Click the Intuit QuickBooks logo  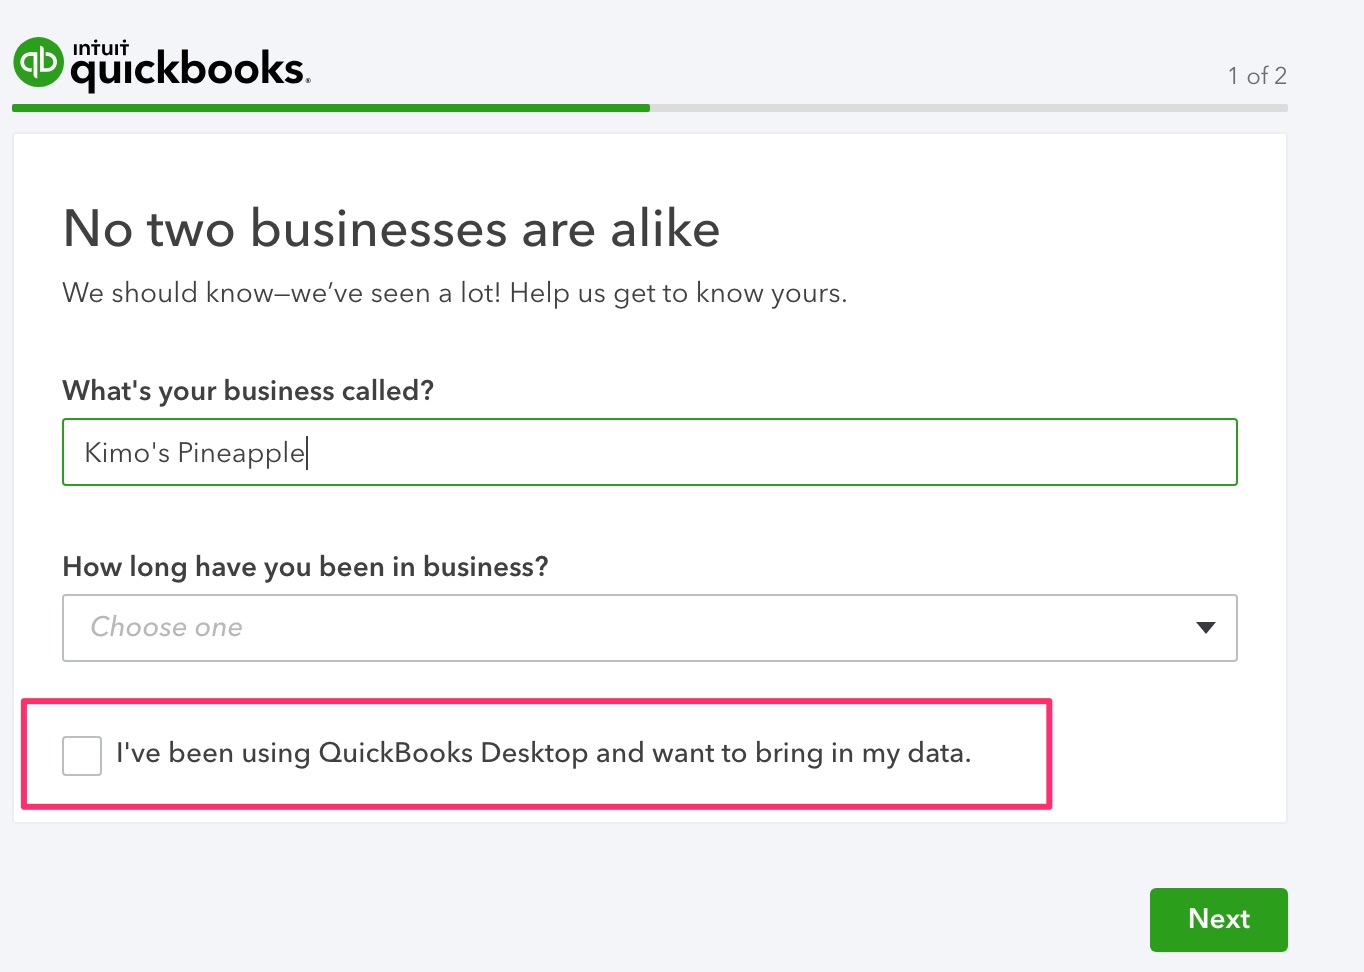pos(161,63)
